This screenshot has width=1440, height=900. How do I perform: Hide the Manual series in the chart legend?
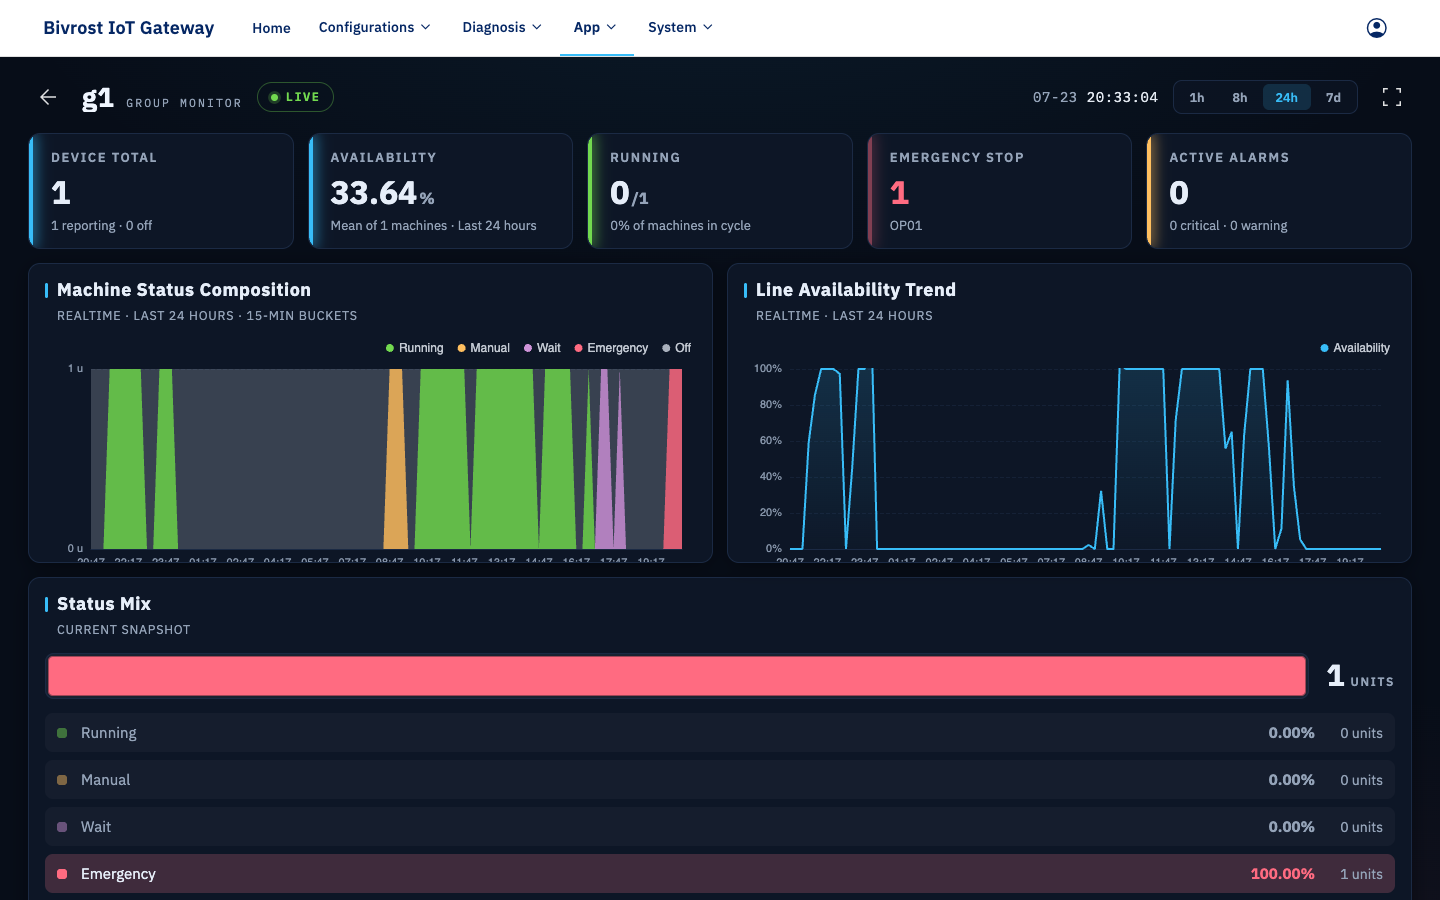483,348
